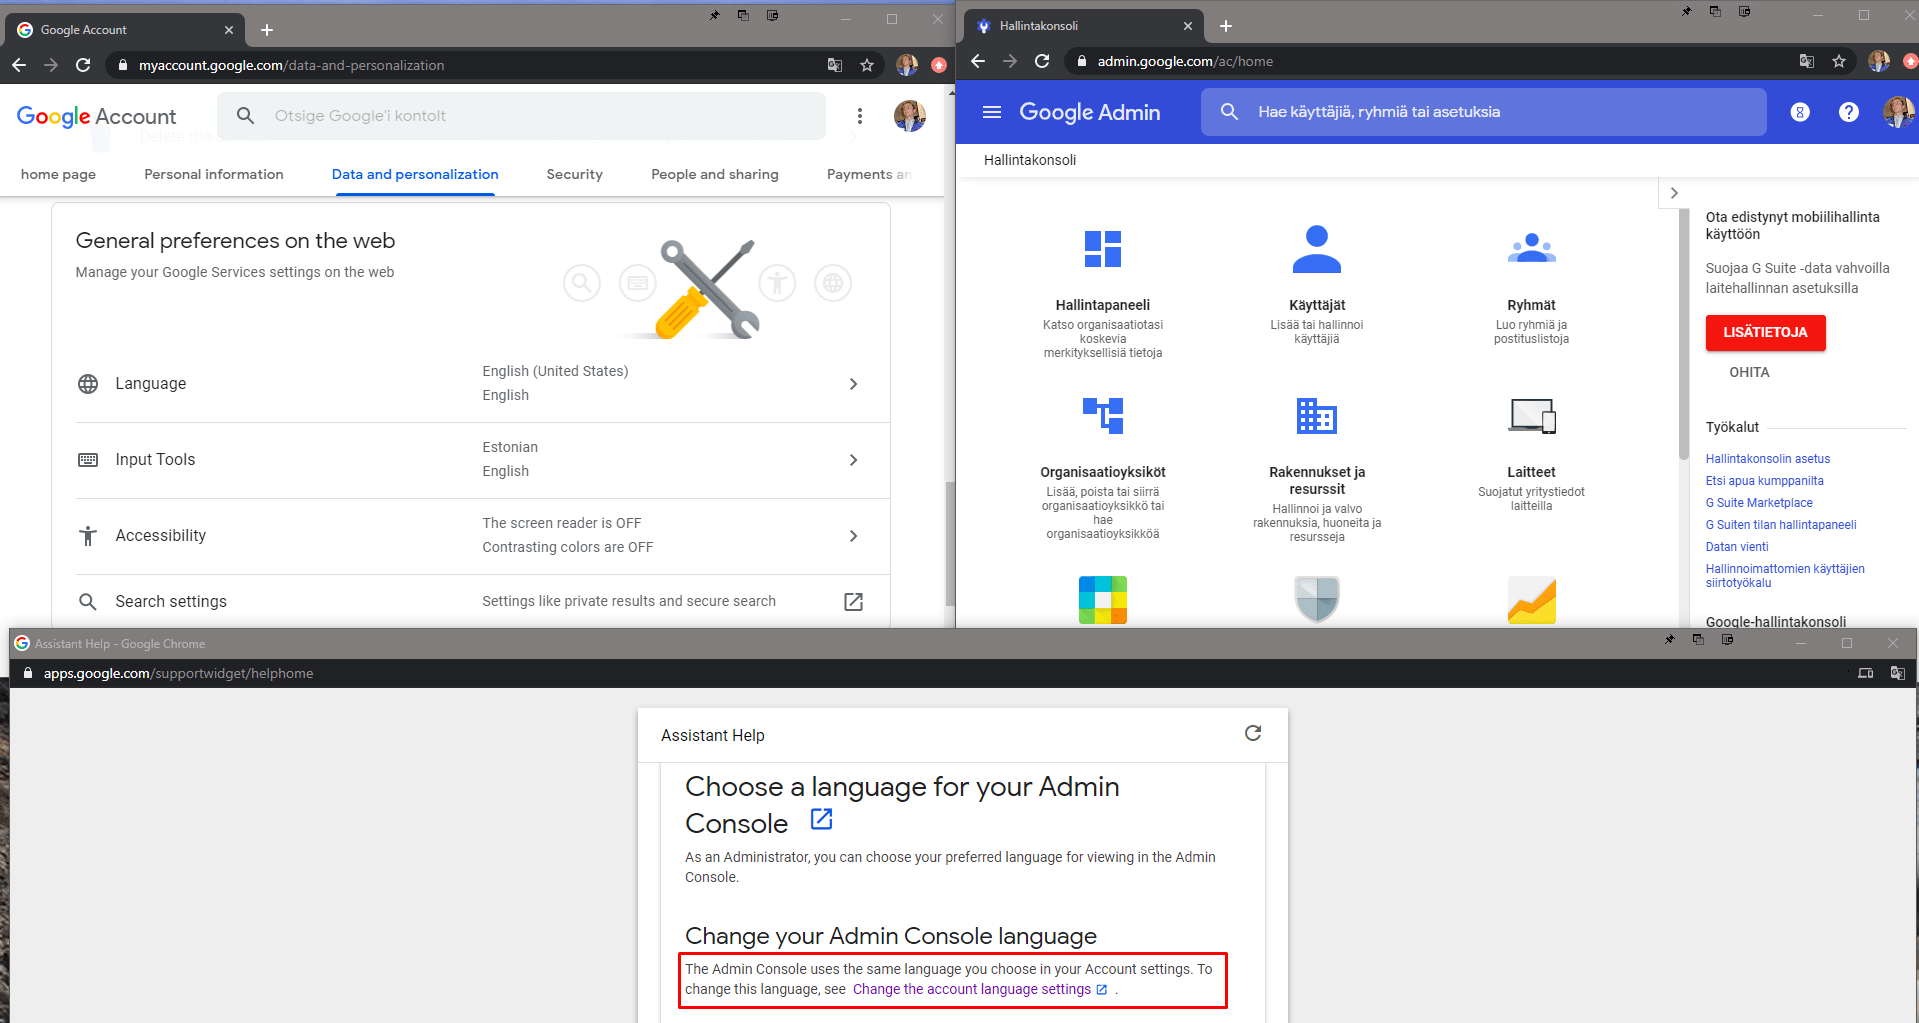Open the Google Account three-dot menu
1919x1023 pixels.
tap(859, 116)
